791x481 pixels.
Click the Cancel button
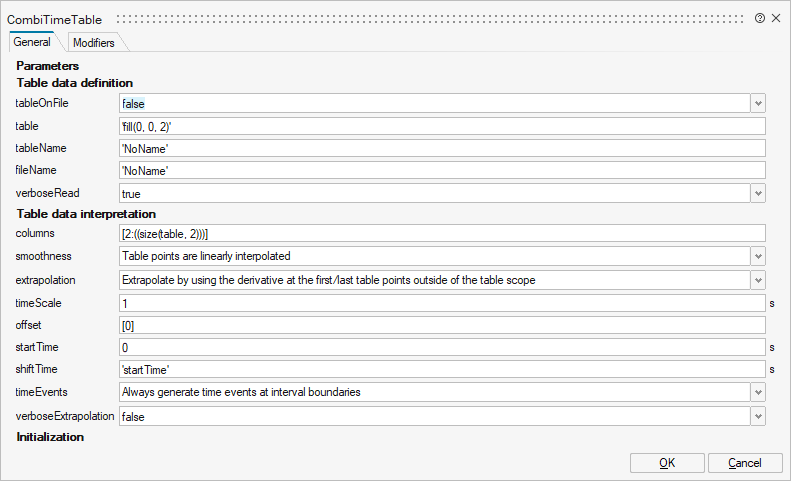745,463
